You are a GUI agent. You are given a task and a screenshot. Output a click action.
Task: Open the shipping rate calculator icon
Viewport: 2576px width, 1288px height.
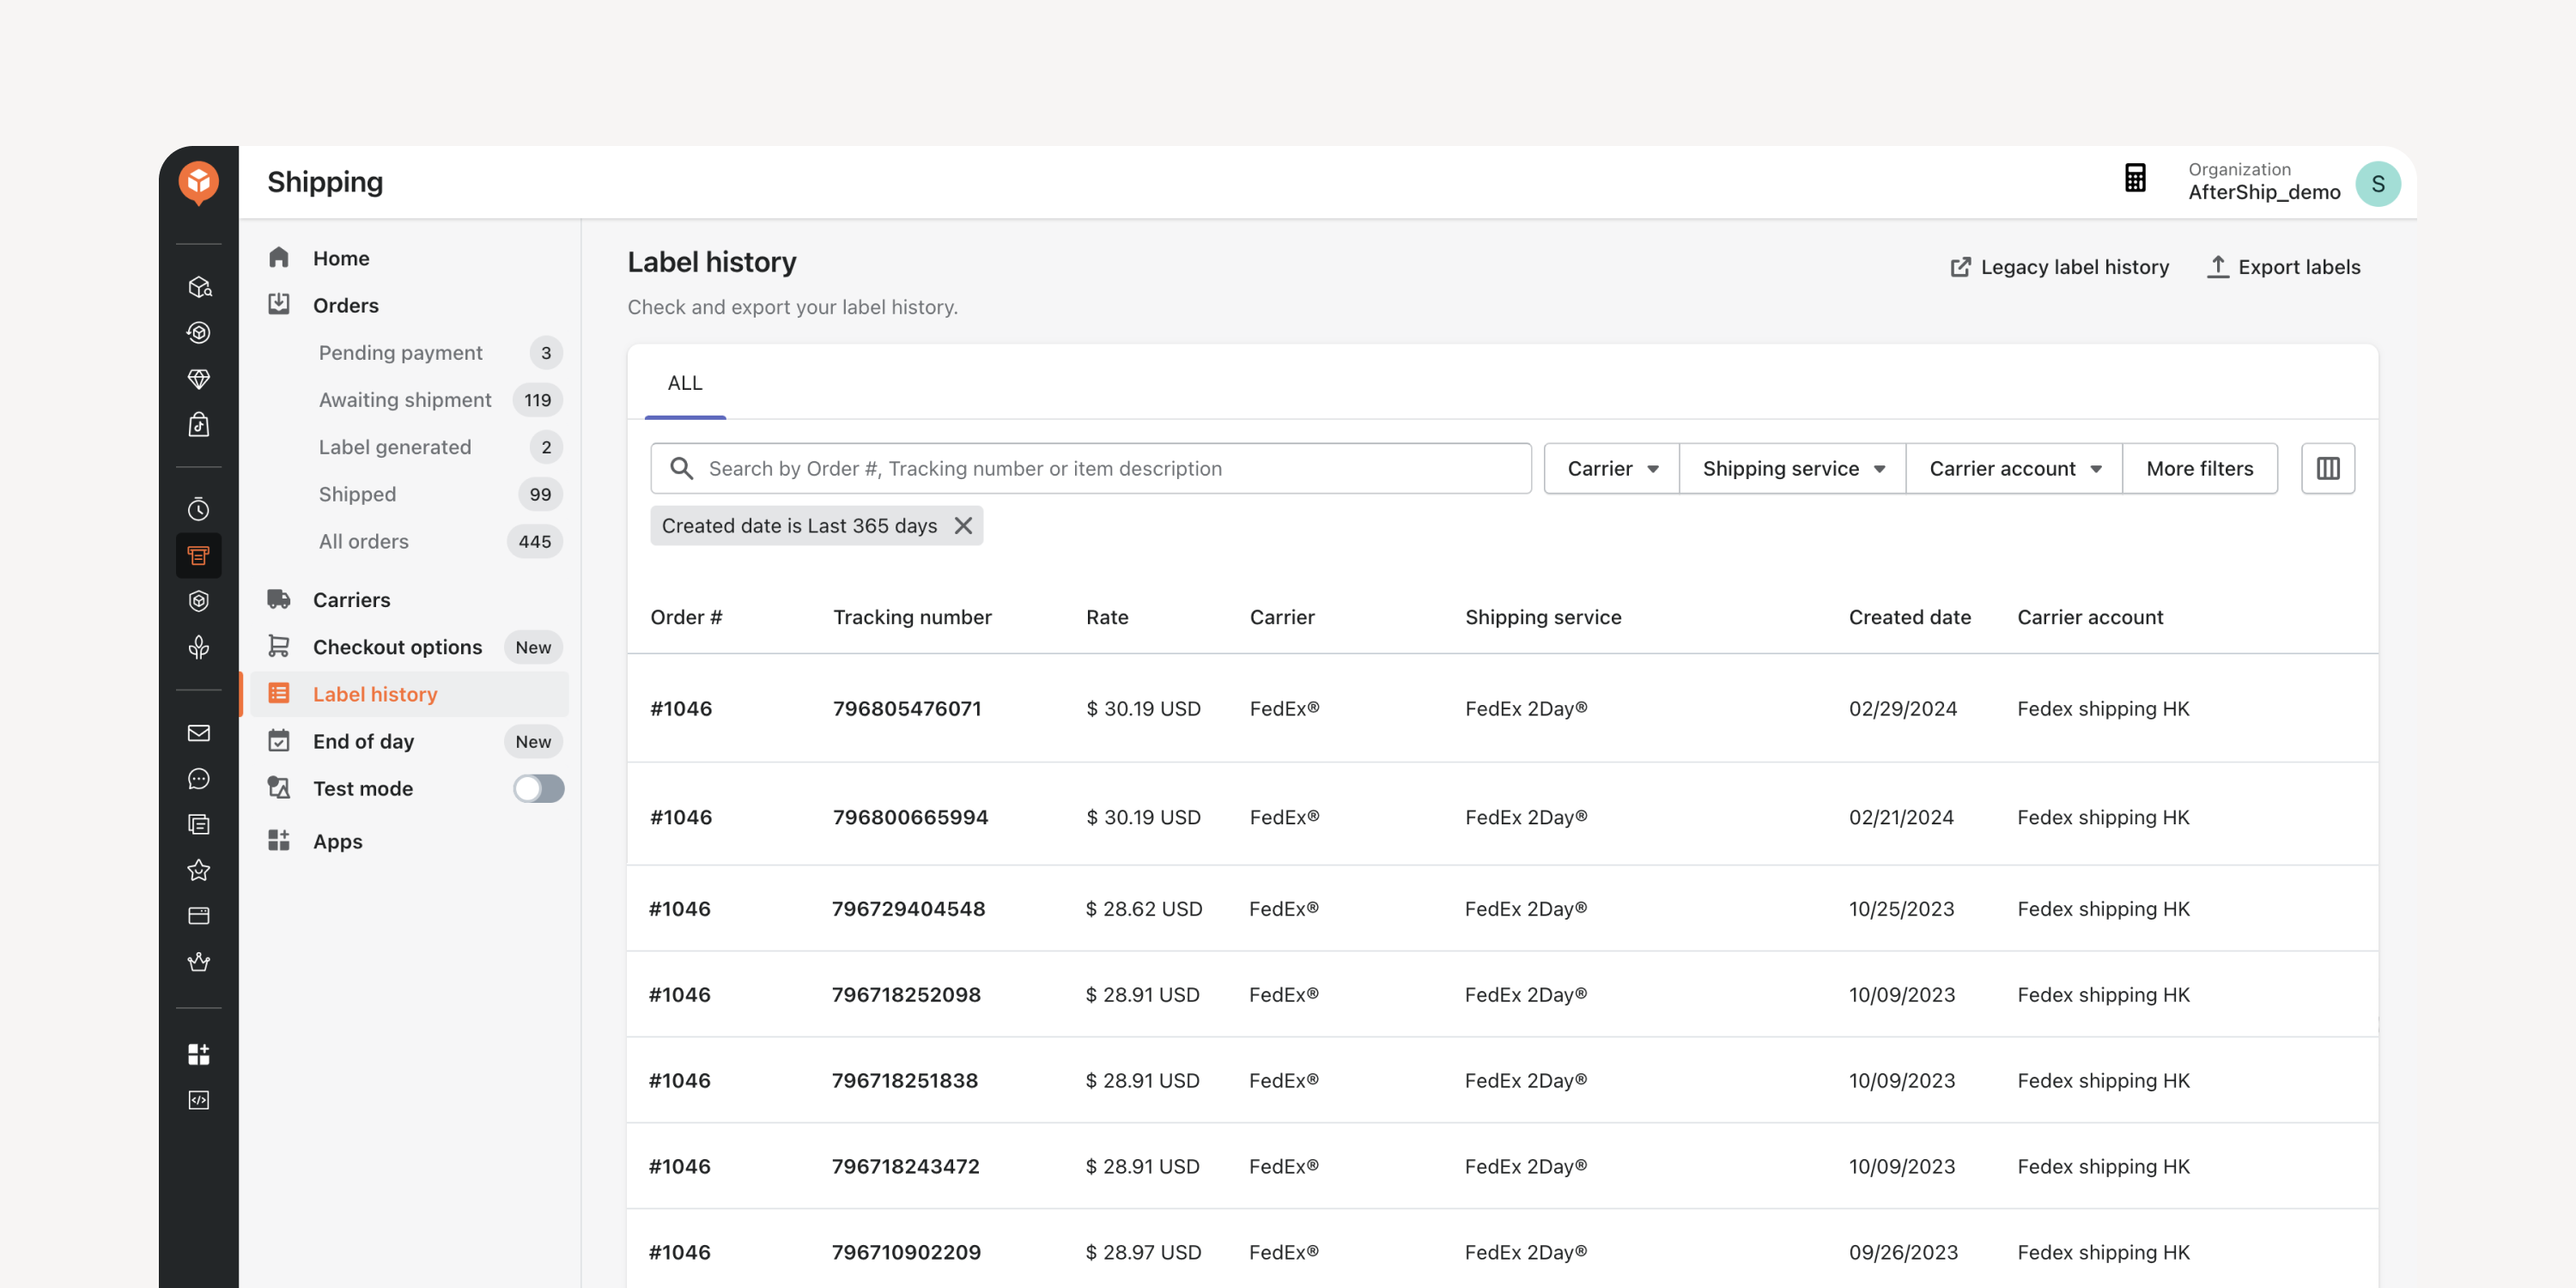2135,179
